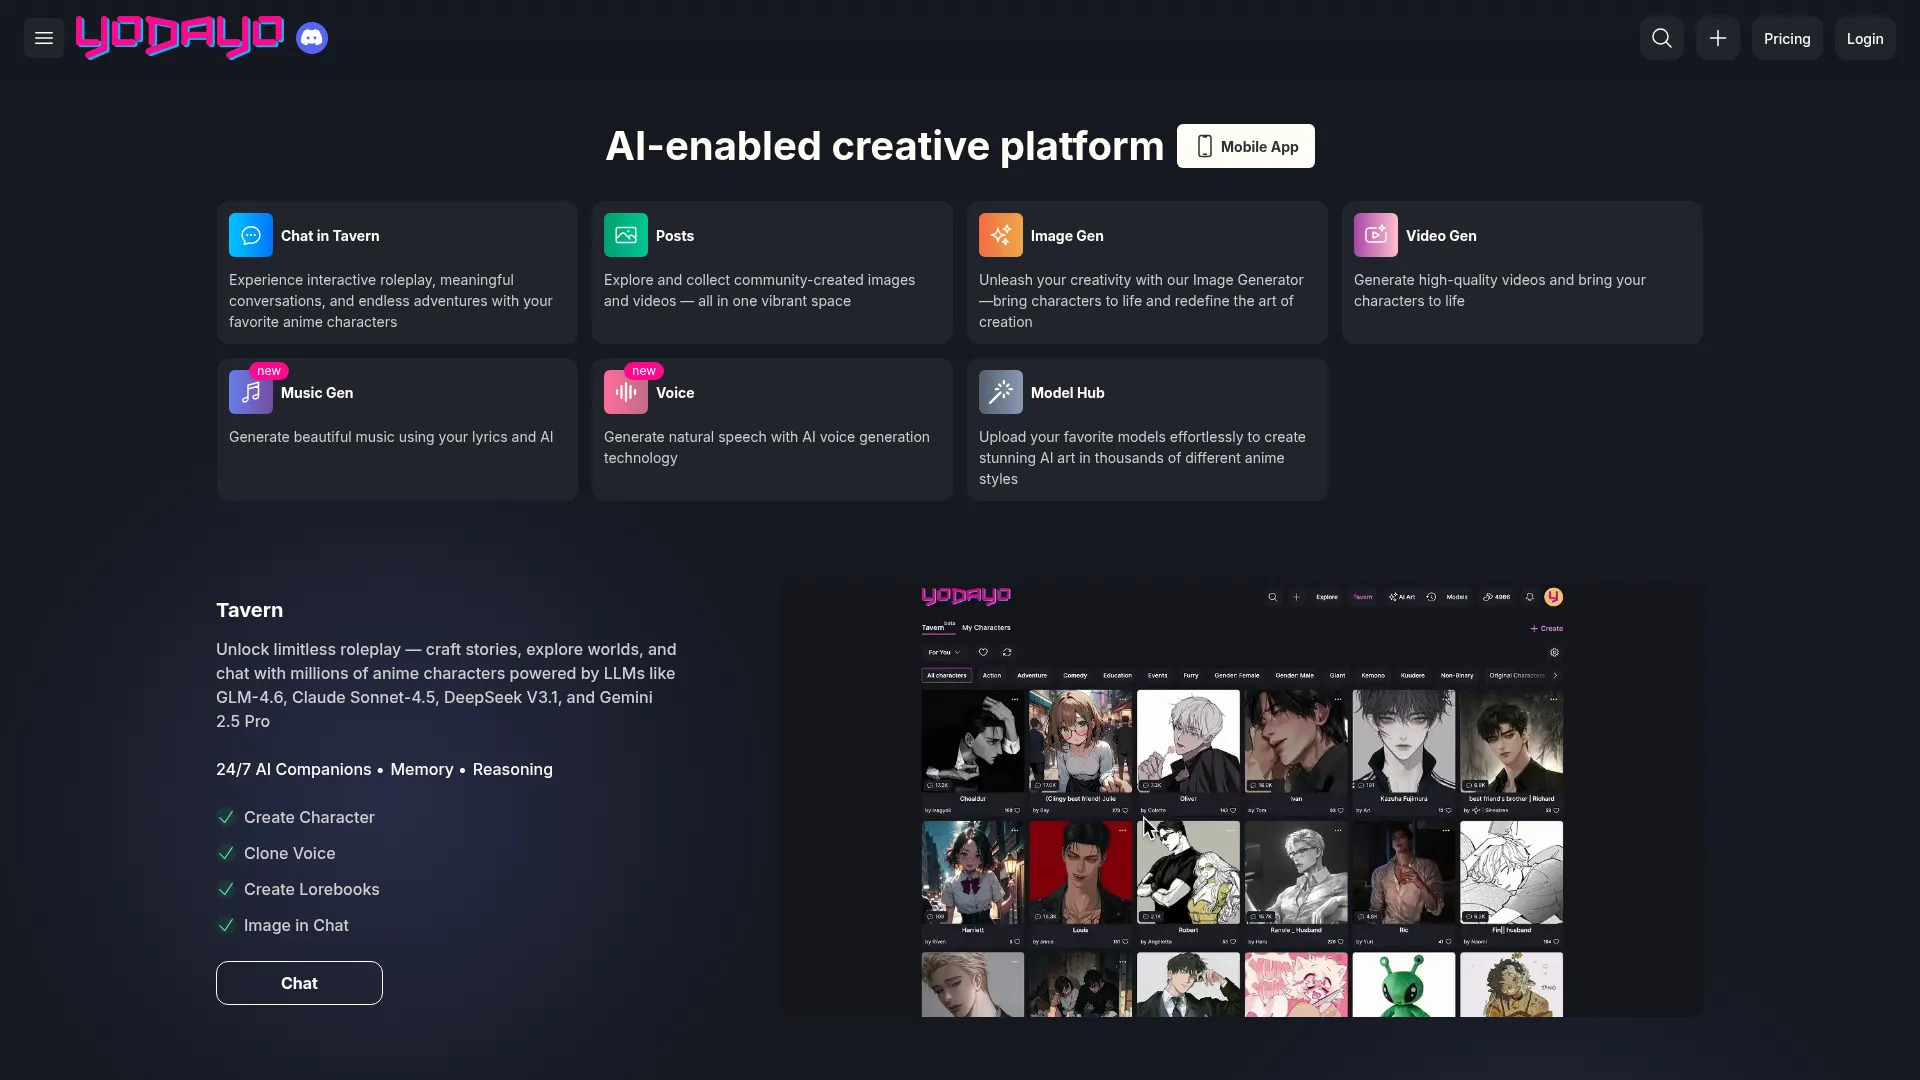Select the Chat in Tavern speech bubble icon
The height and width of the screenshot is (1080, 1920).
pyautogui.click(x=250, y=234)
